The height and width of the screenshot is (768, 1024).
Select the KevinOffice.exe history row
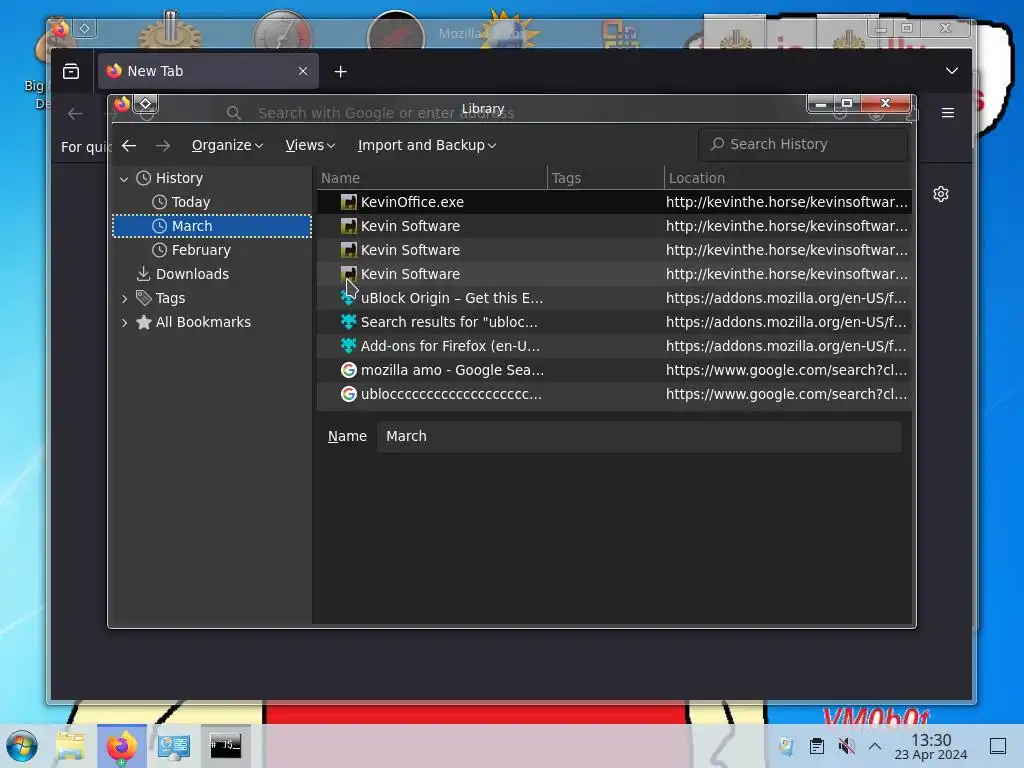point(614,202)
